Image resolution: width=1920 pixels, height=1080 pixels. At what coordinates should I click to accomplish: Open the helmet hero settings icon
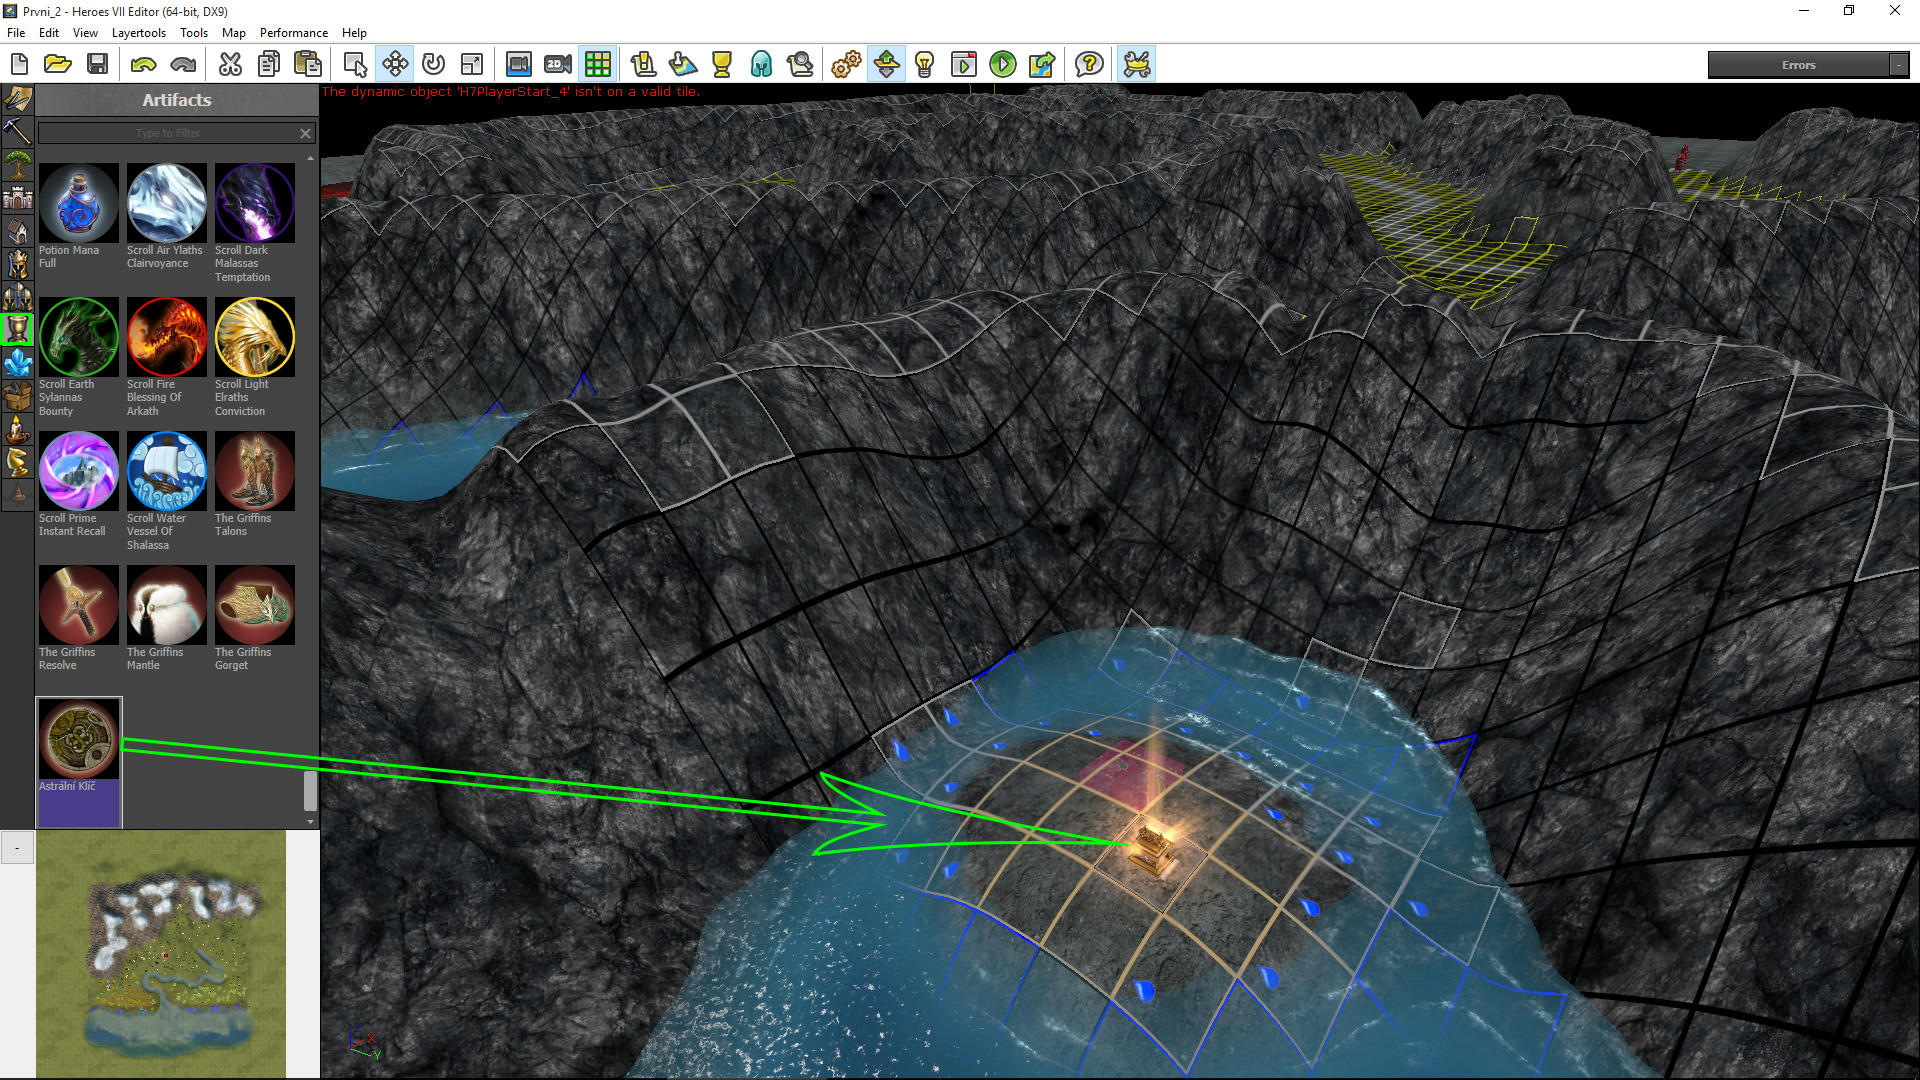point(761,65)
